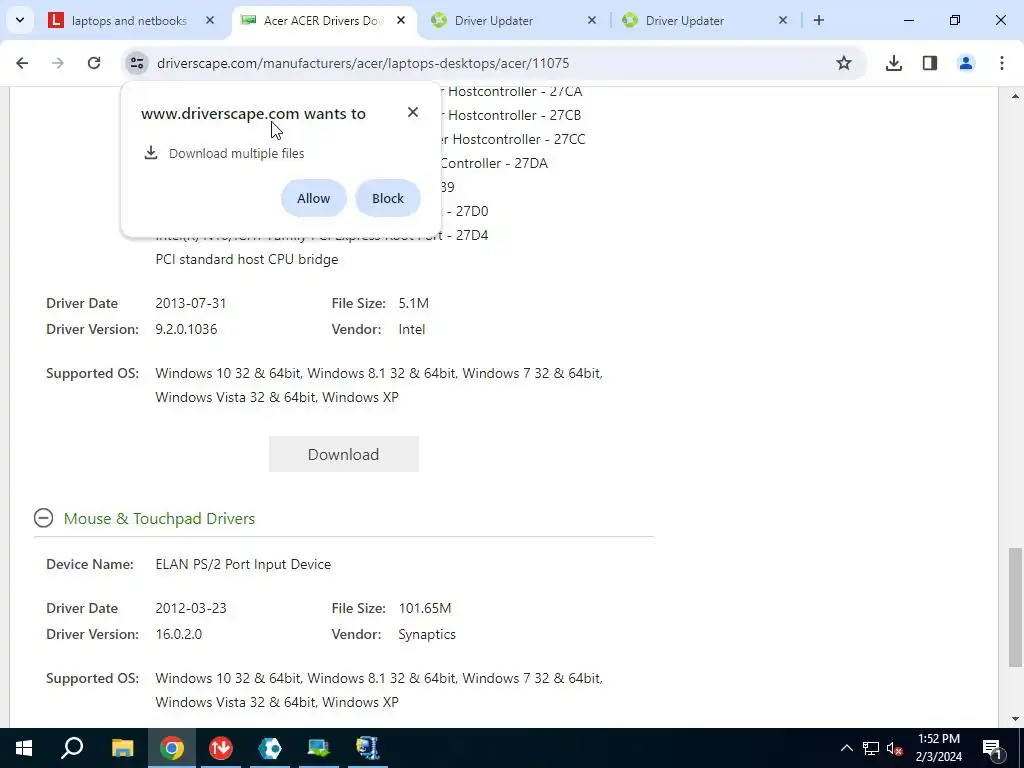Screen dimensions: 1024x768
Task: Open Windows Start menu
Action: (x=24, y=748)
